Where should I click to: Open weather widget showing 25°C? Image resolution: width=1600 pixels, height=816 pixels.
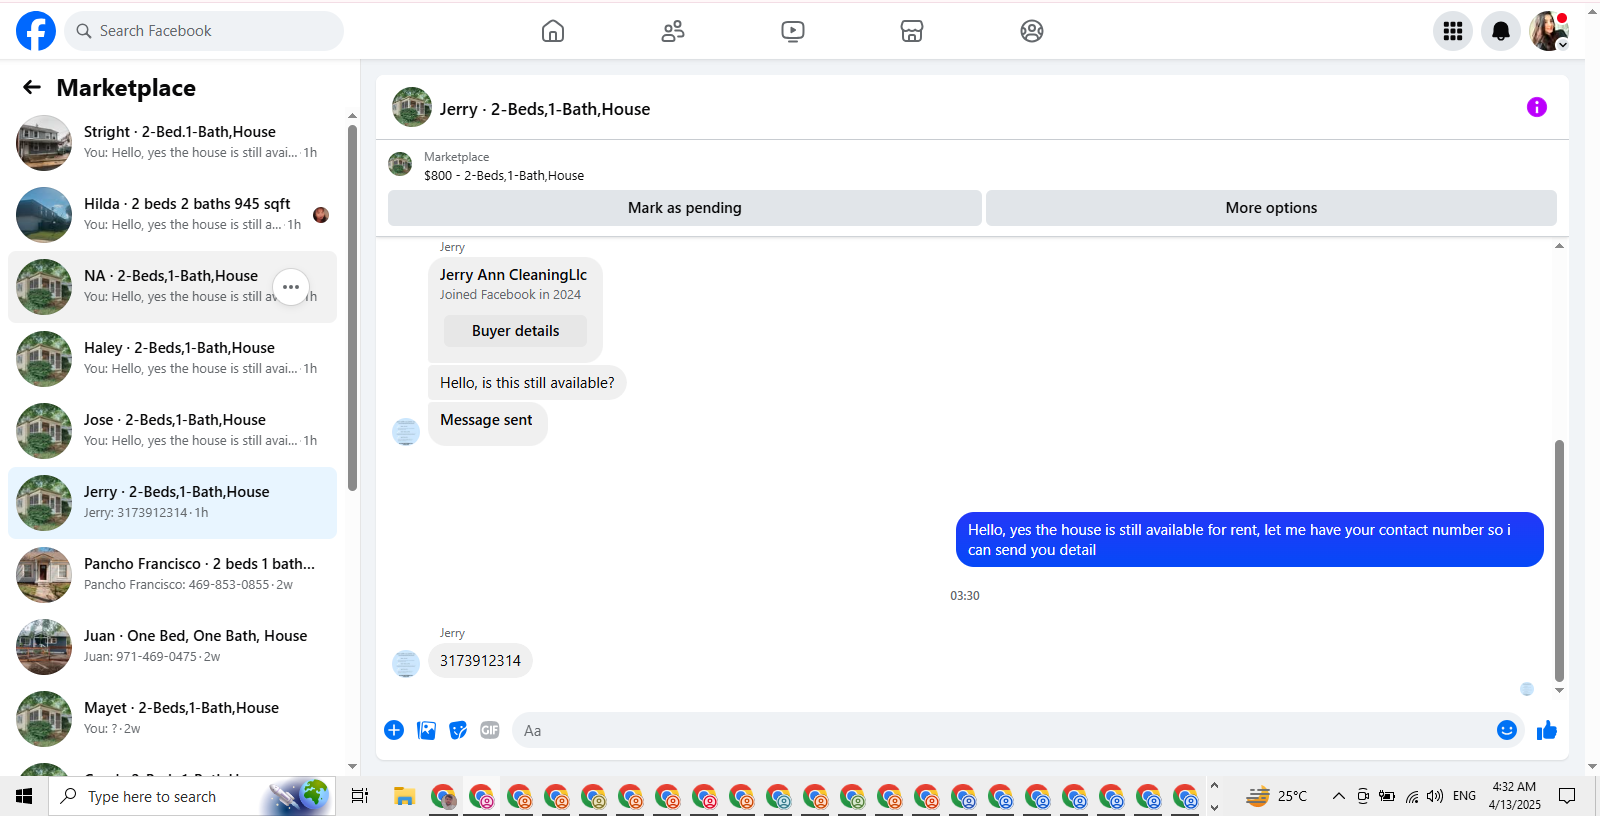pos(1276,796)
